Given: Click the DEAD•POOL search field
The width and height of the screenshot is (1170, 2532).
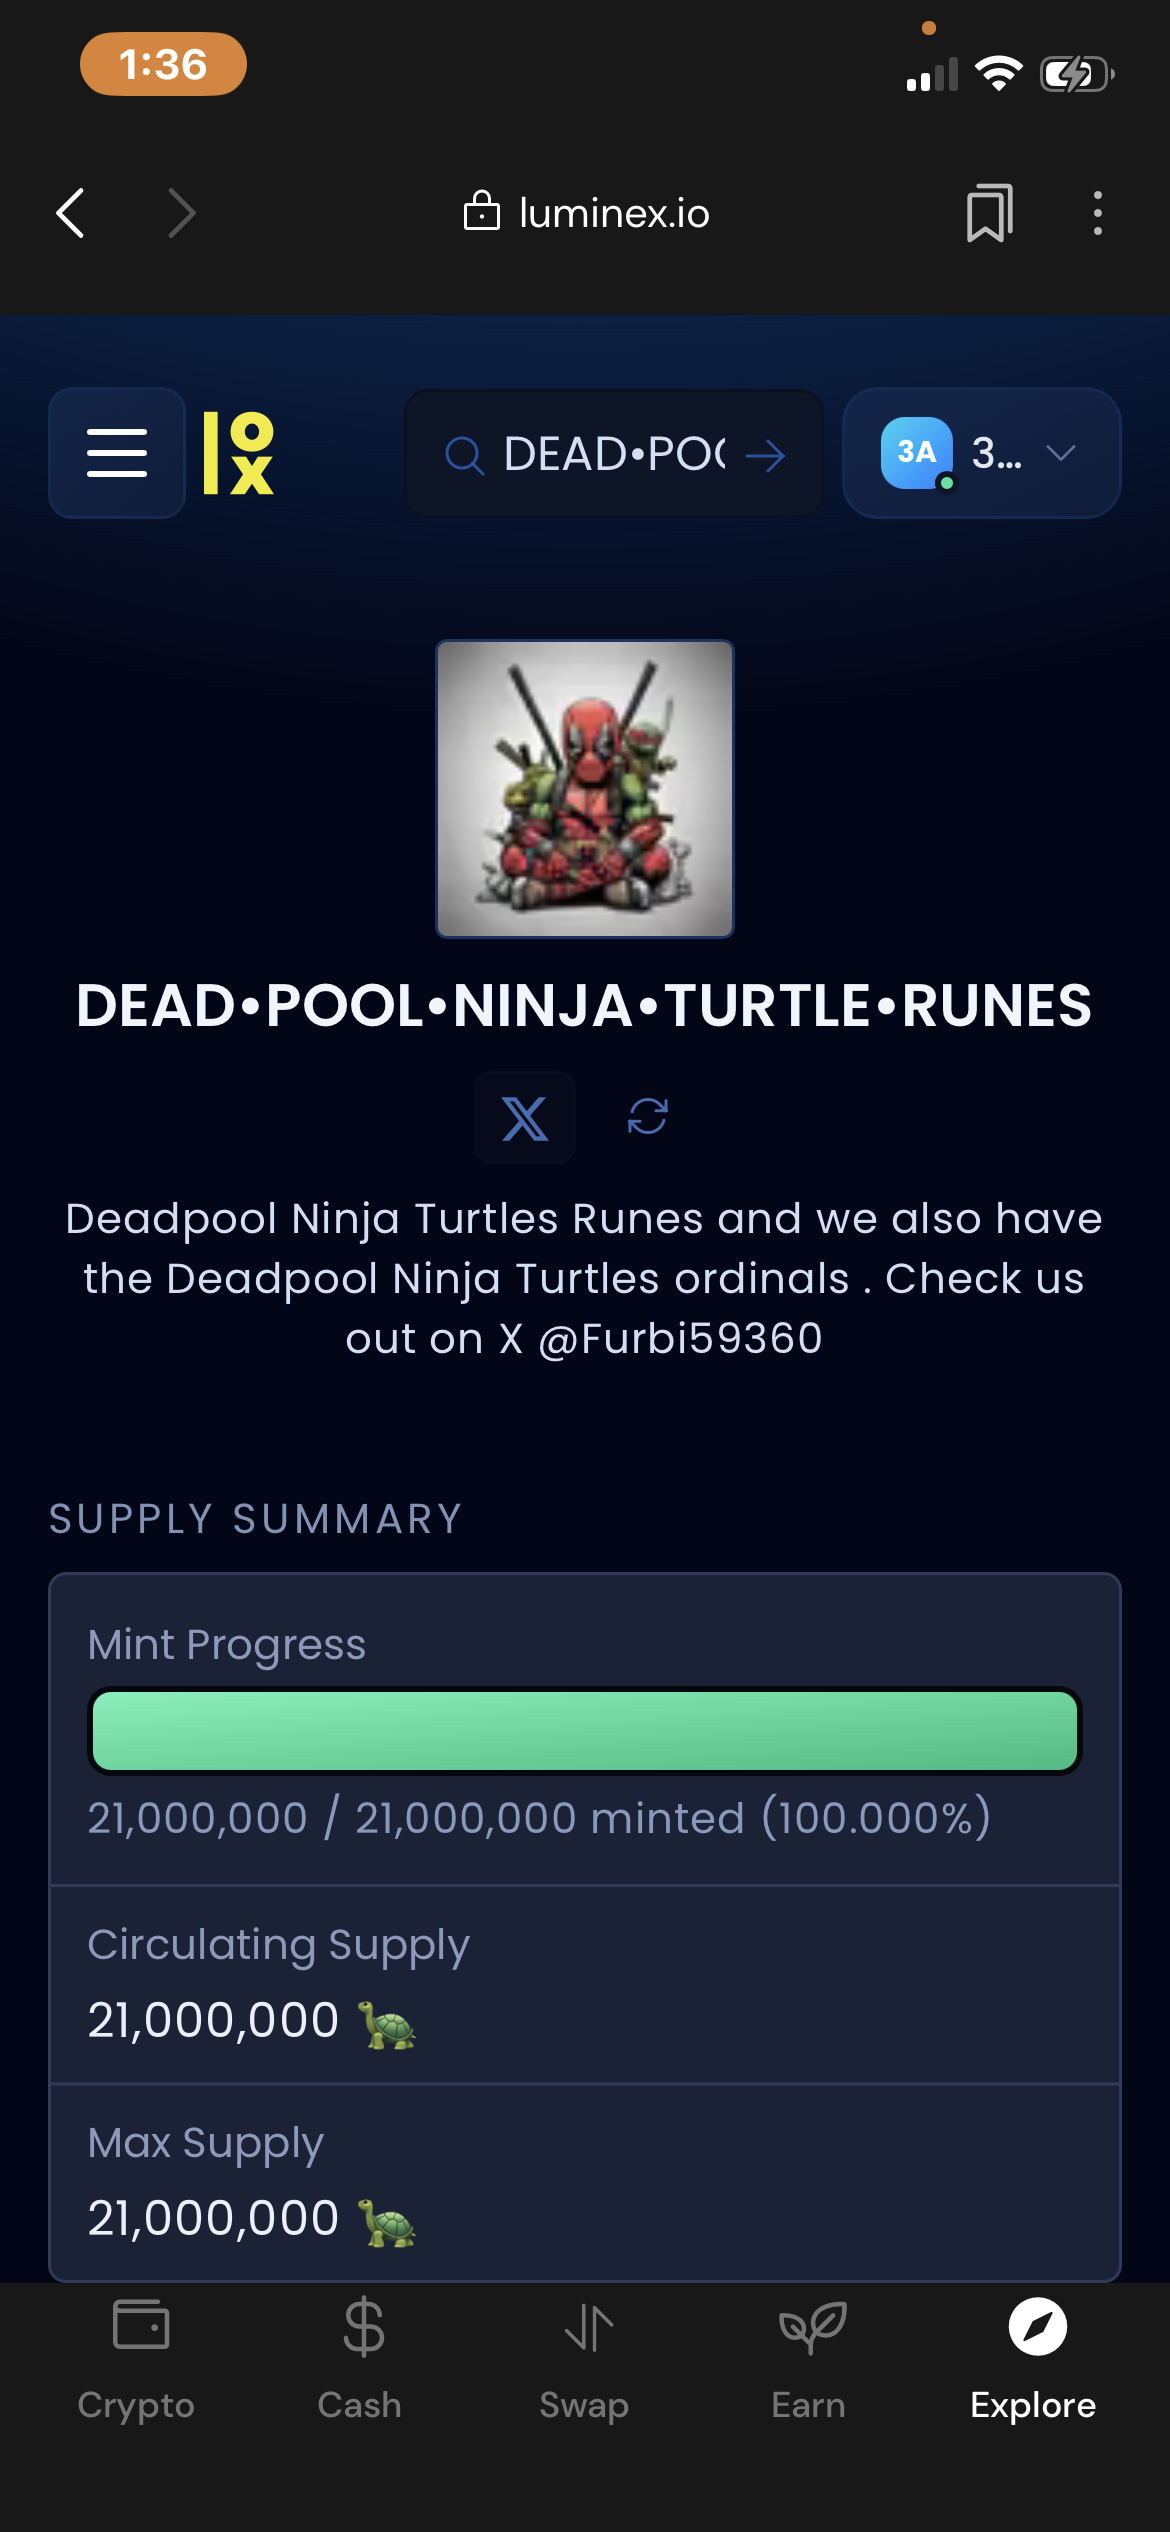Looking at the screenshot, I should coord(612,455).
